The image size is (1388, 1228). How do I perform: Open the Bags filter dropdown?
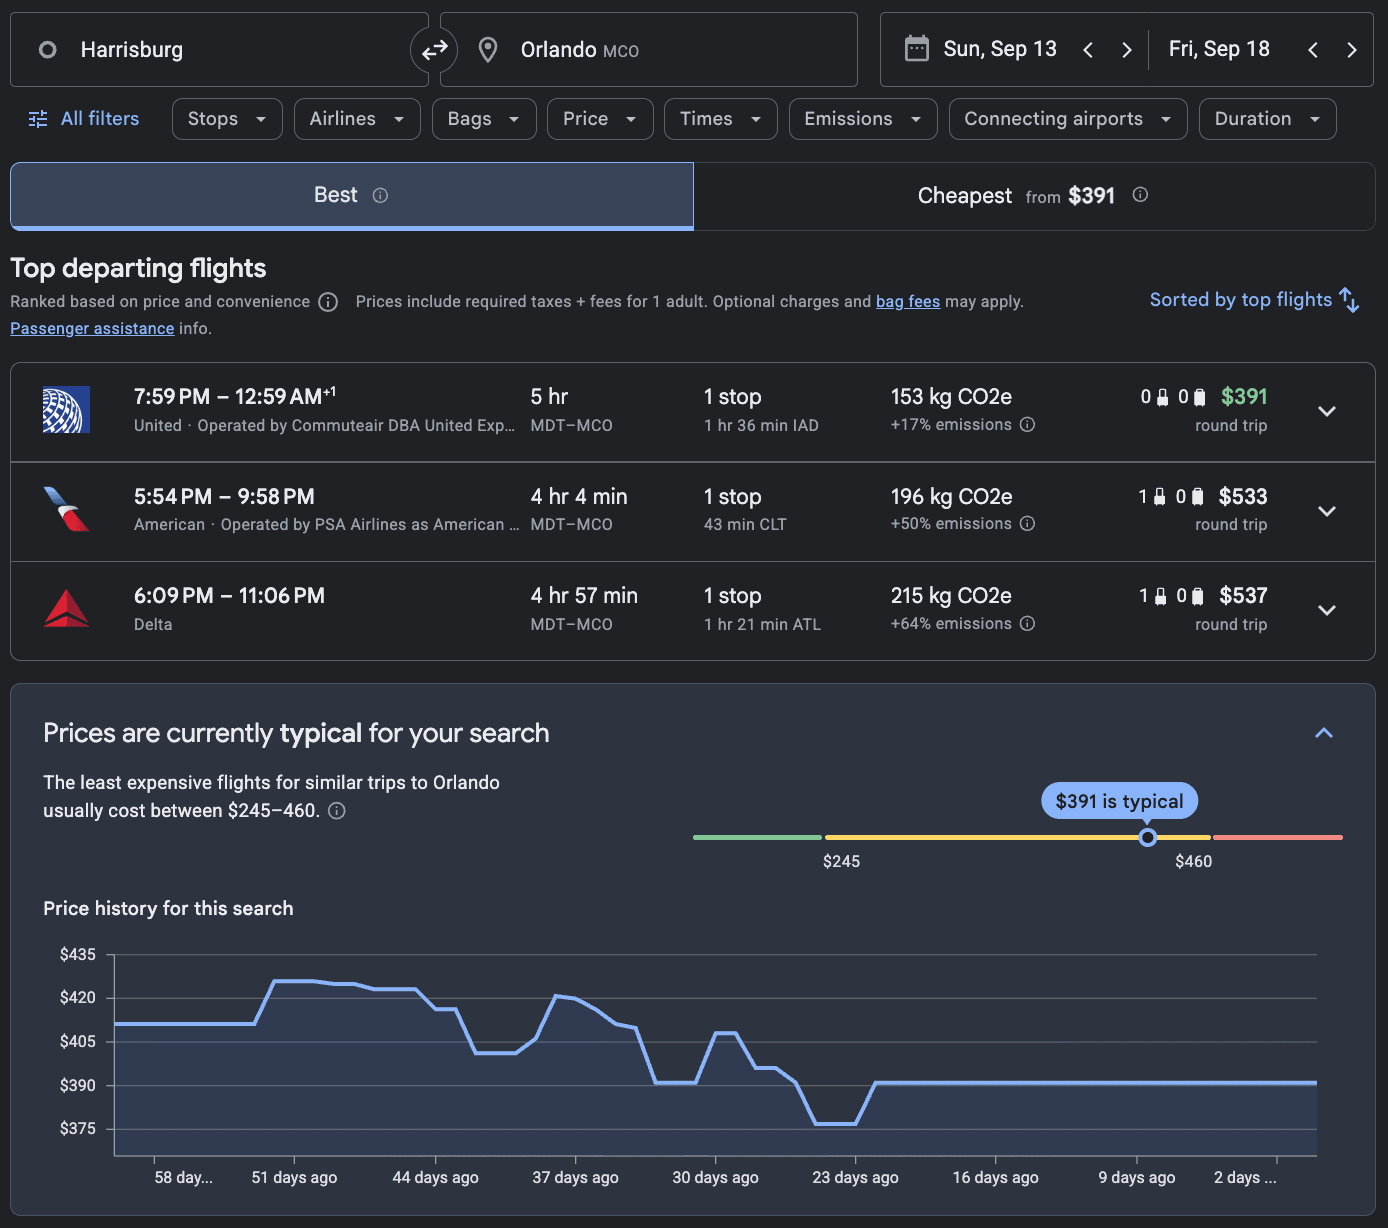[x=484, y=119]
